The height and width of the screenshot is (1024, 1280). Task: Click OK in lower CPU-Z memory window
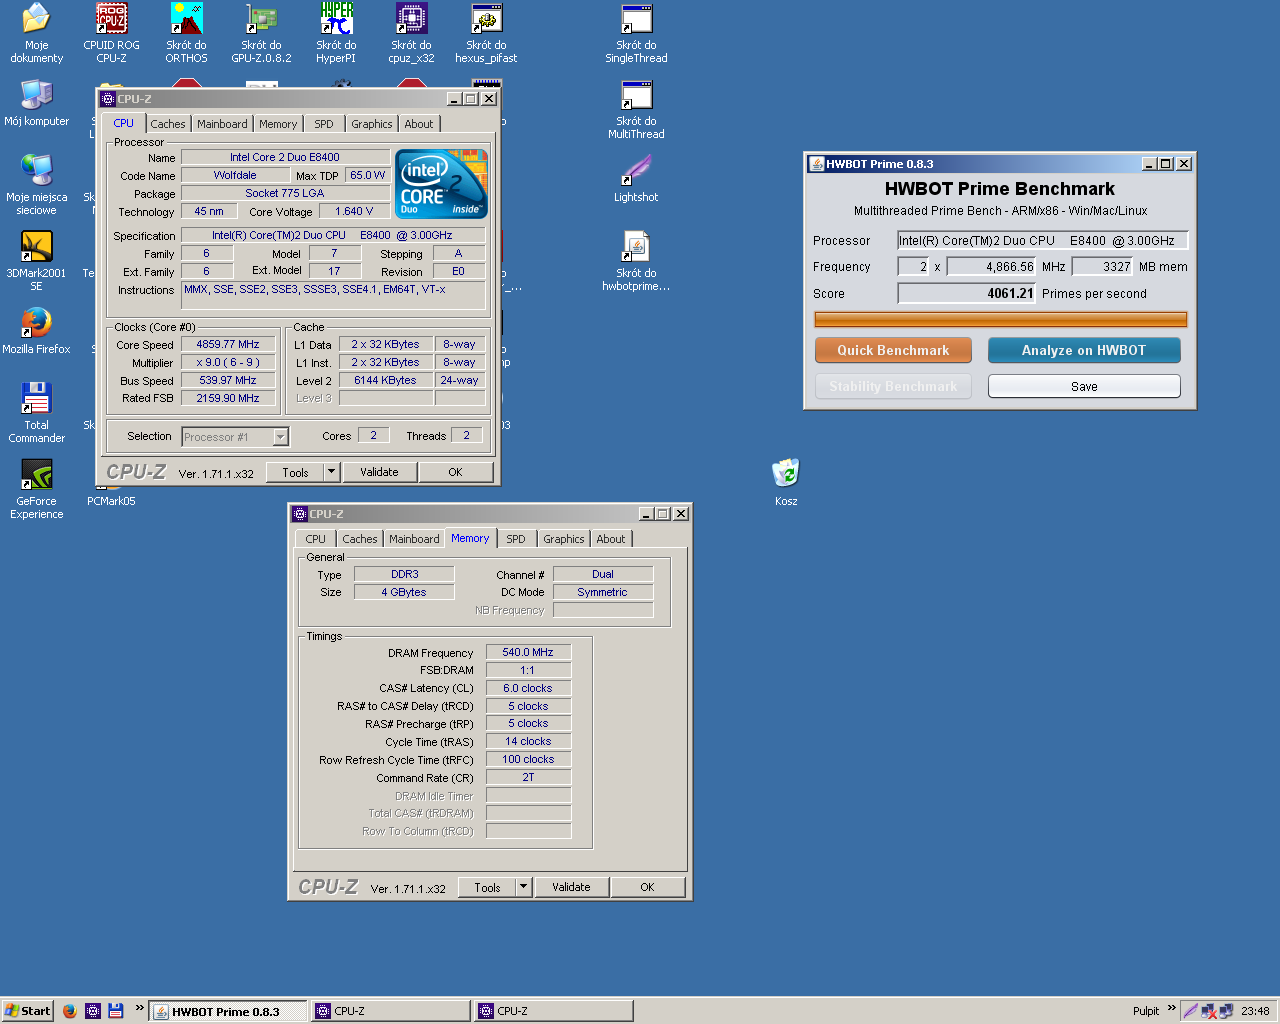point(647,887)
